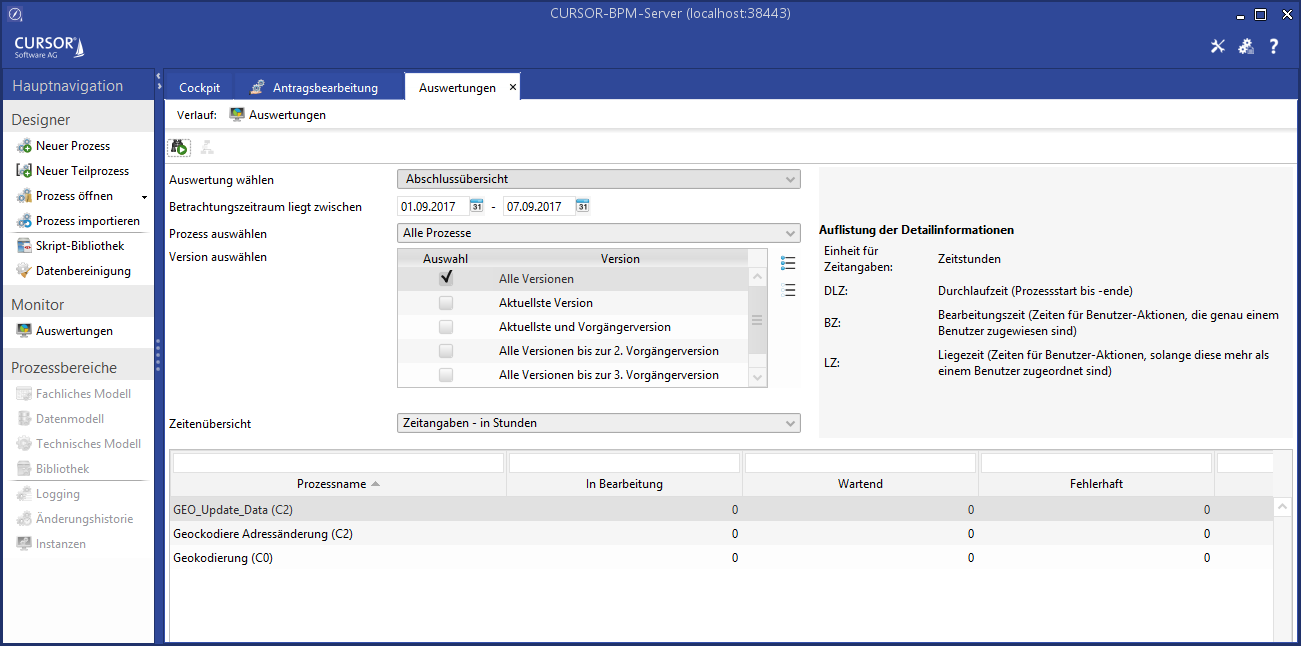This screenshot has width=1301, height=646.
Task: Click the puzzle pieces icon in header
Action: [1246, 47]
